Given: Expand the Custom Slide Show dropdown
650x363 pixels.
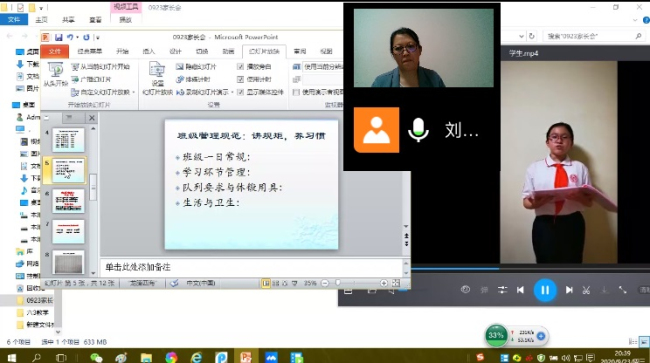Looking at the screenshot, I should 133,92.
